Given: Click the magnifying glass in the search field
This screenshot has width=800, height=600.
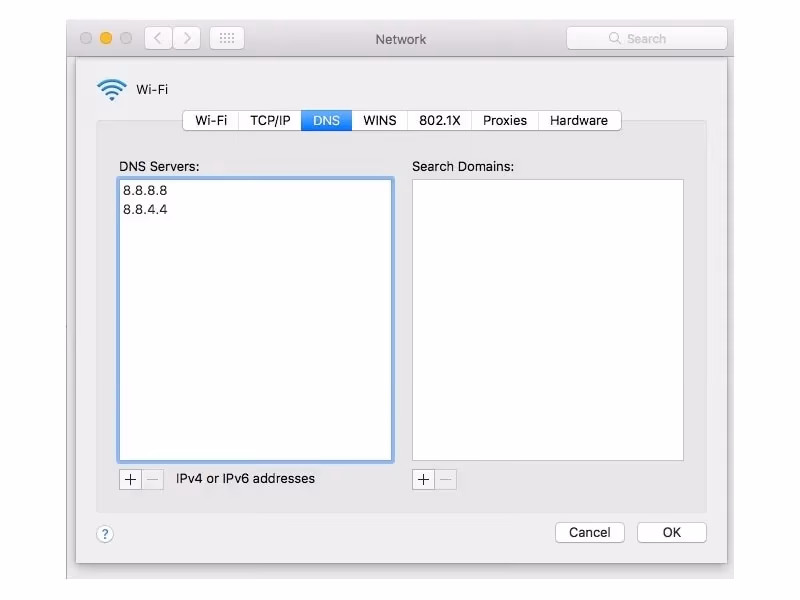Looking at the screenshot, I should [x=613, y=37].
